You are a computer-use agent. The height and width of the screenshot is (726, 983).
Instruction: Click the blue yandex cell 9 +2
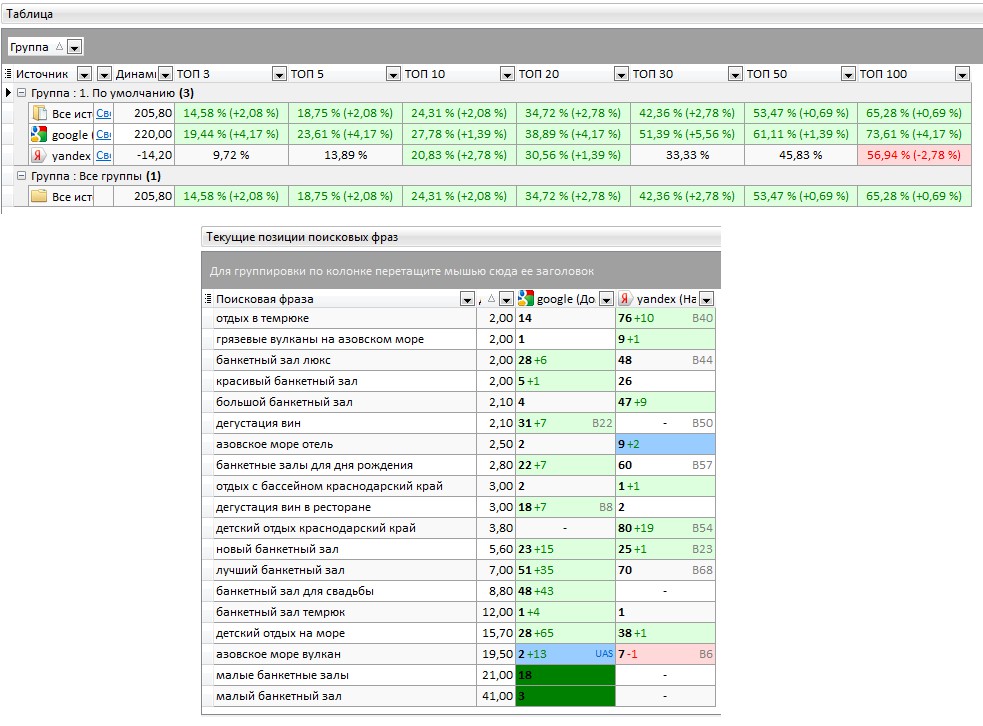[x=665, y=444]
